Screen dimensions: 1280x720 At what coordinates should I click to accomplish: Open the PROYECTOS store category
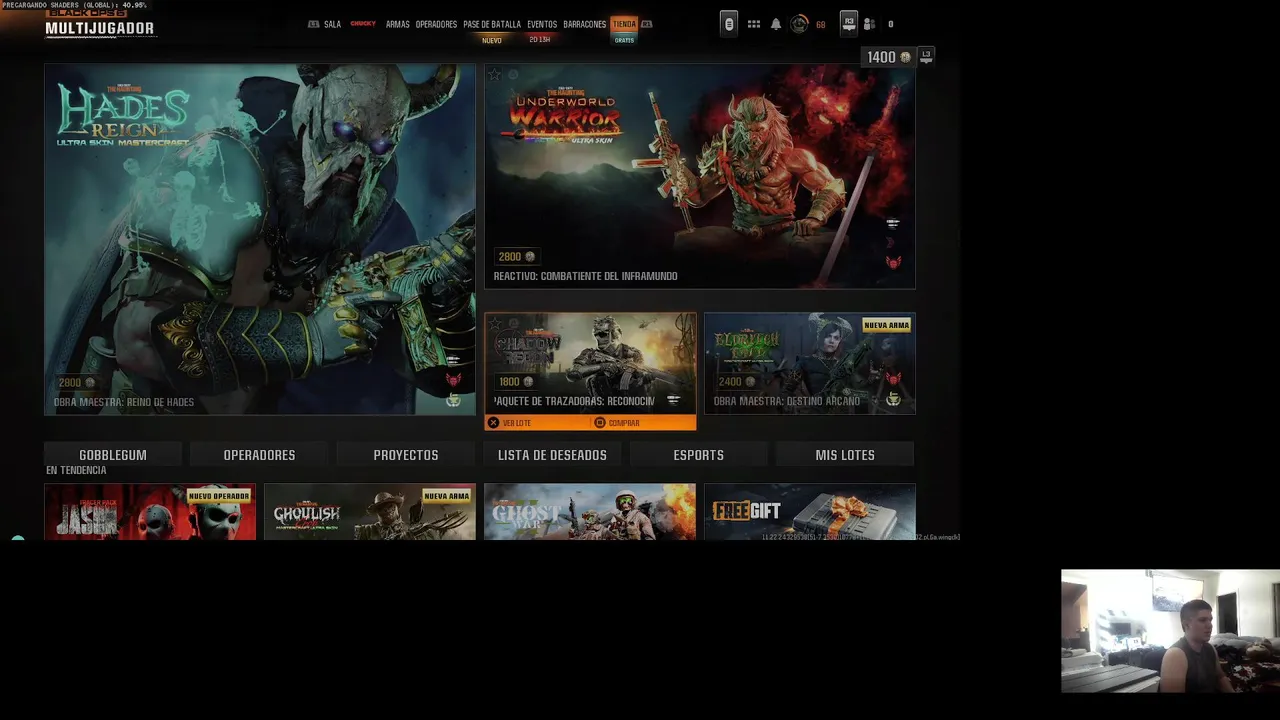pos(406,455)
